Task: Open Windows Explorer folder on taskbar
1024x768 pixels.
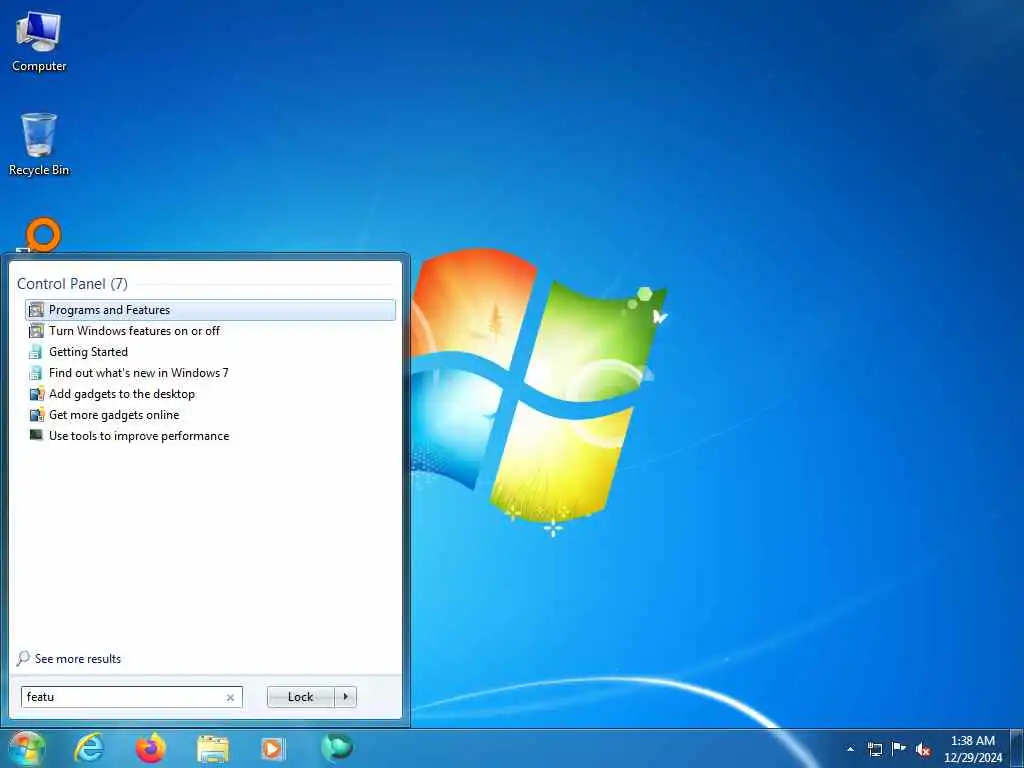Action: point(213,750)
